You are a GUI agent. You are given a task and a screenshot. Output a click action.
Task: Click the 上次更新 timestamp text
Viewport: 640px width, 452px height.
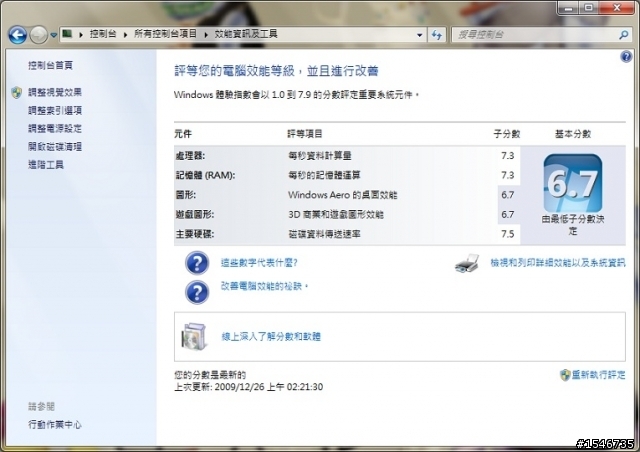coord(249,387)
